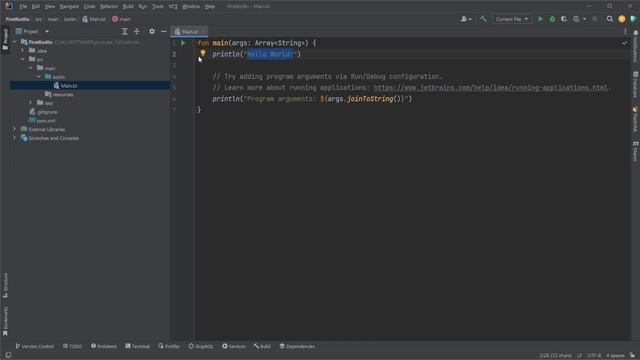Collapse the FirstKotlin root project node

tap(15, 42)
